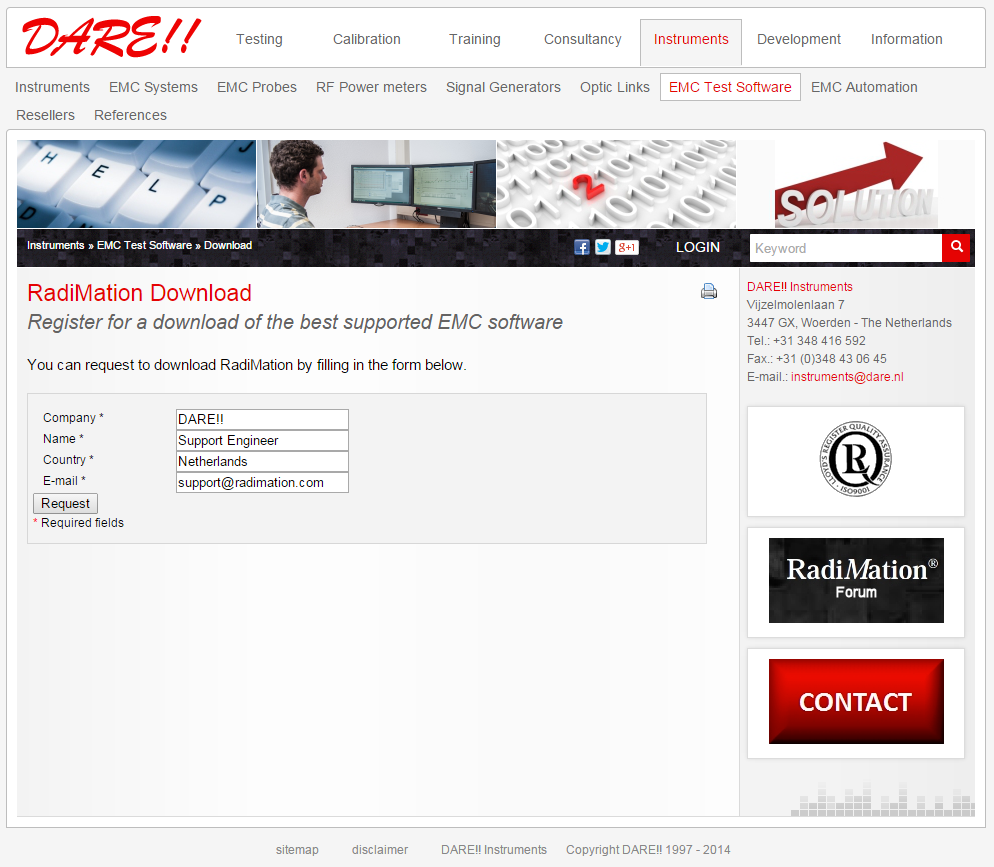Open the RadiMation Forum banner
994x867 pixels.
tap(855, 580)
